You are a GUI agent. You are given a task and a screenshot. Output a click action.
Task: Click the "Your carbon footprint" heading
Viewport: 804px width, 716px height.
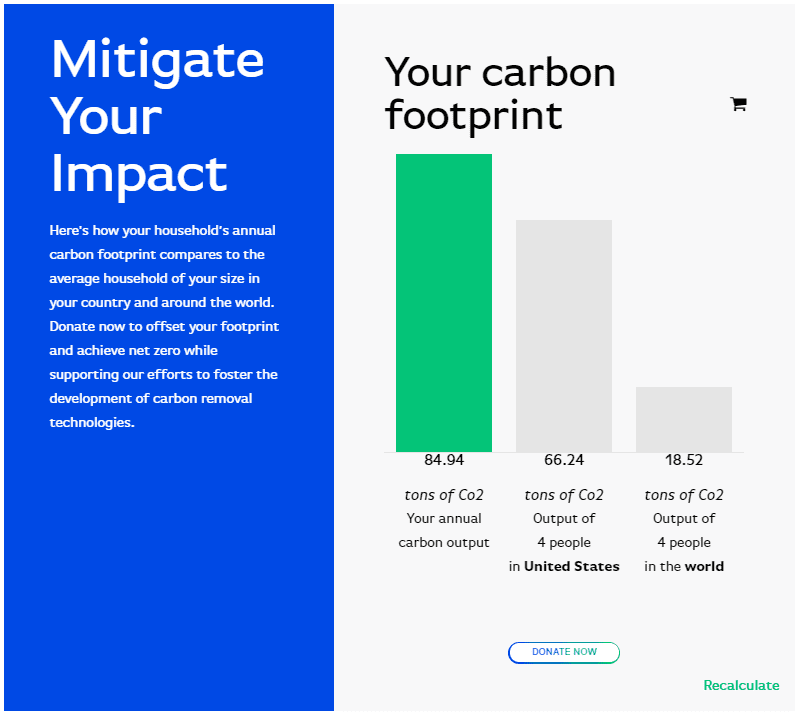pyautogui.click(x=500, y=94)
